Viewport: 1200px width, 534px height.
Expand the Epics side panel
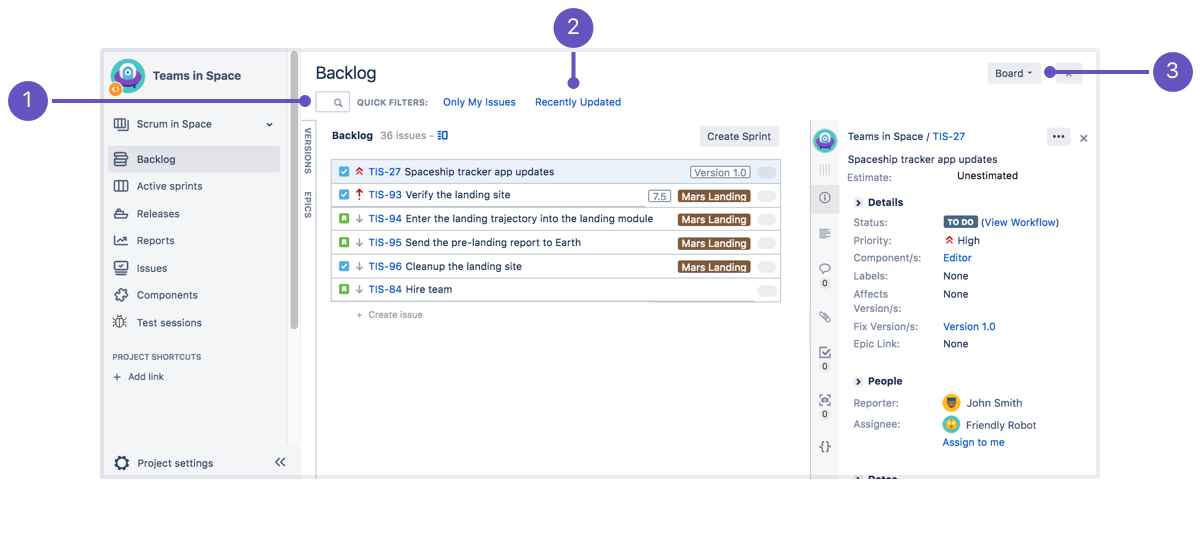tap(308, 204)
